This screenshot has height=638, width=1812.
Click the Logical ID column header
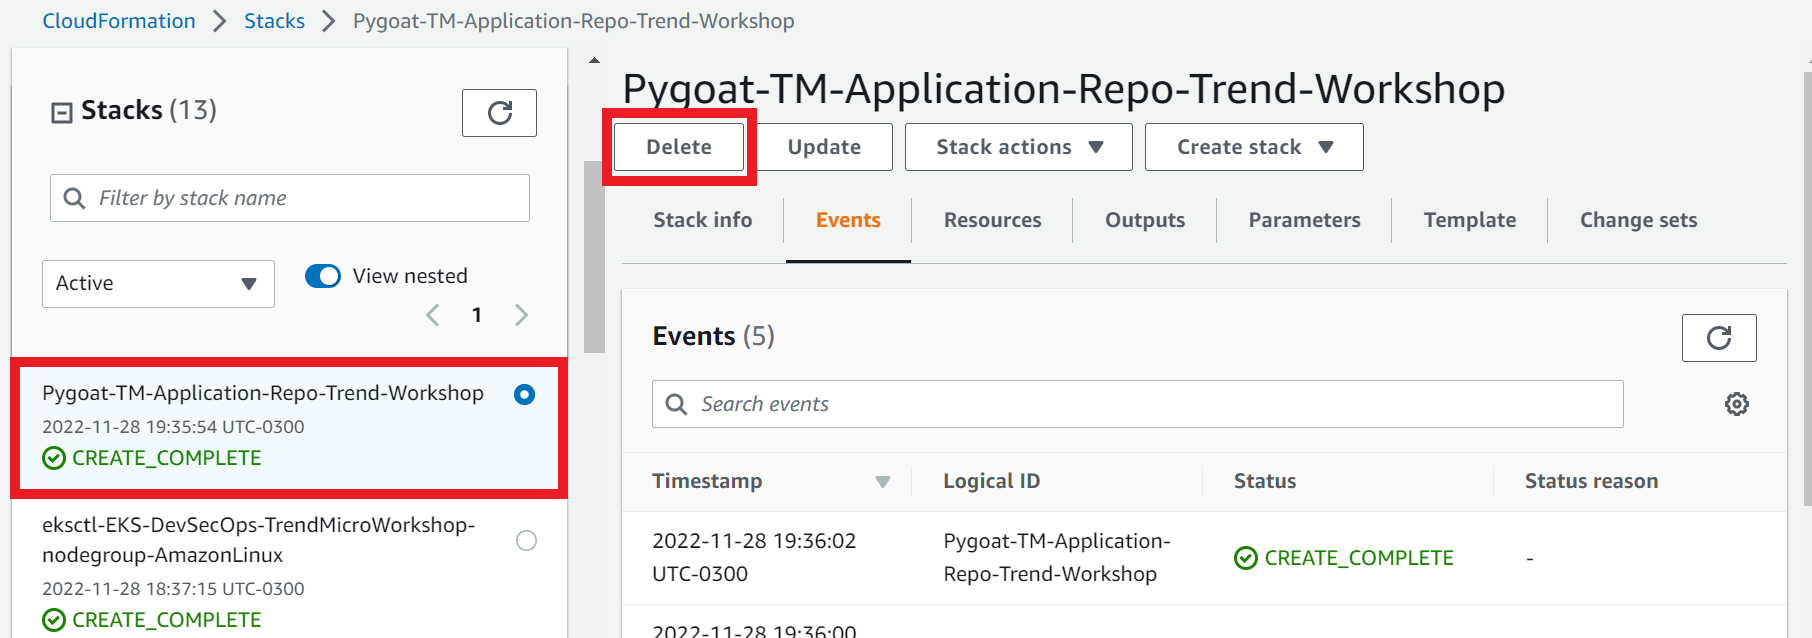coord(991,481)
